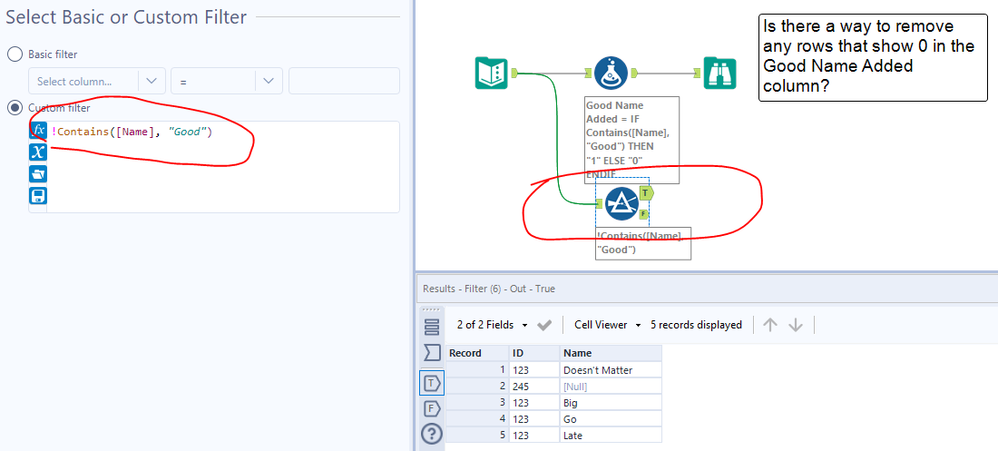The height and width of the screenshot is (451, 998).
Task: Click the Filter tool False output anchor
Action: (x=643, y=214)
